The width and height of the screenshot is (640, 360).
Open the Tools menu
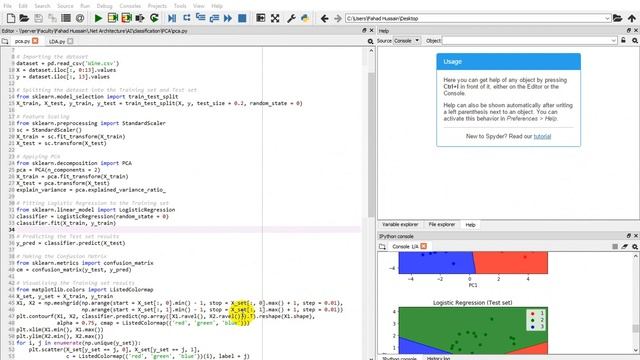click(x=180, y=6)
